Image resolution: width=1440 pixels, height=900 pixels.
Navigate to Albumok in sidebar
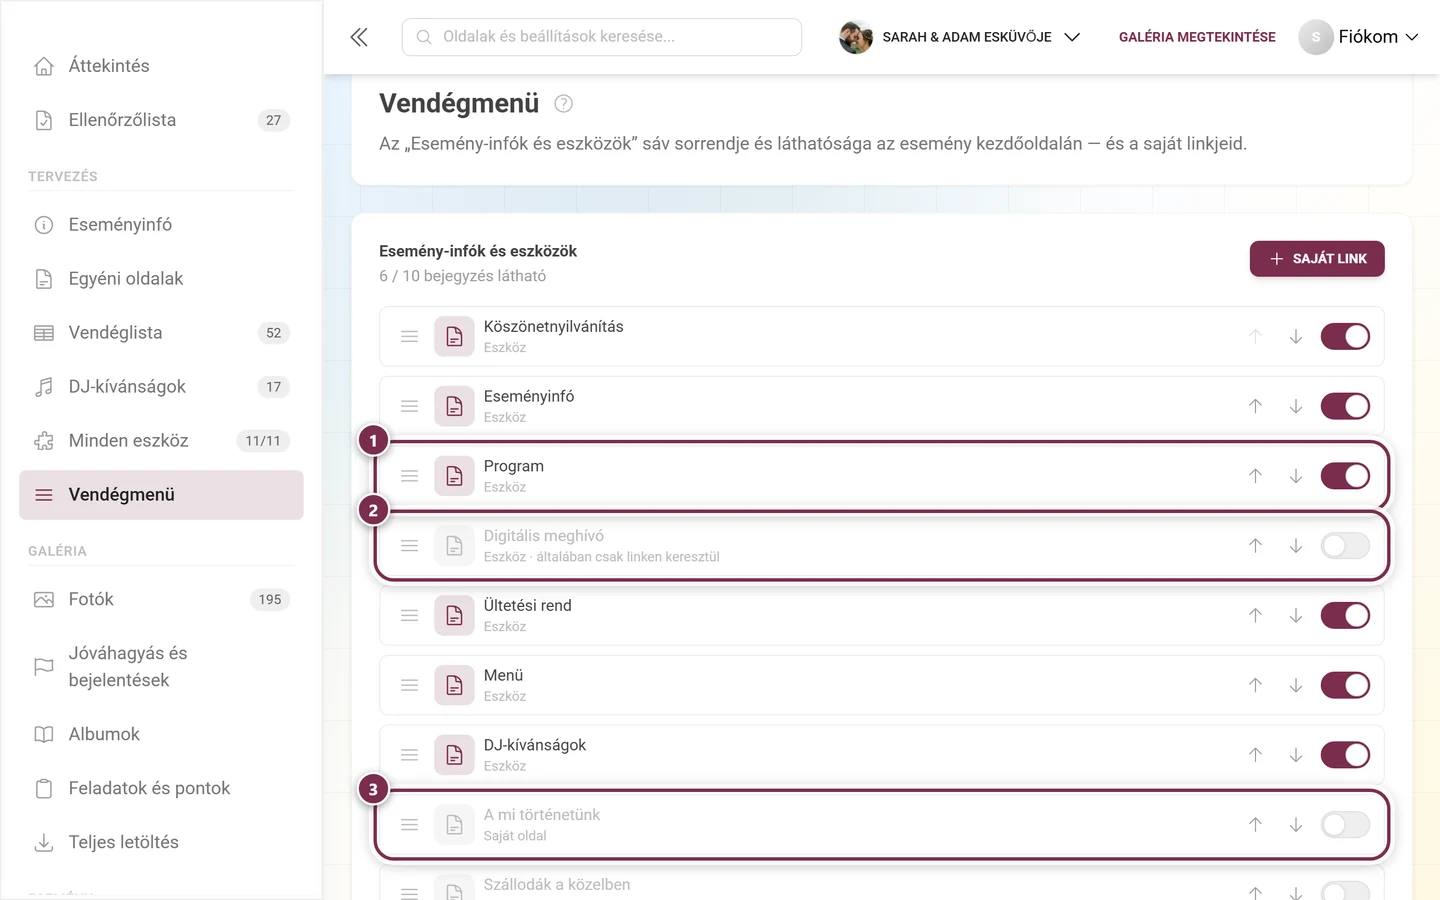[161, 734]
